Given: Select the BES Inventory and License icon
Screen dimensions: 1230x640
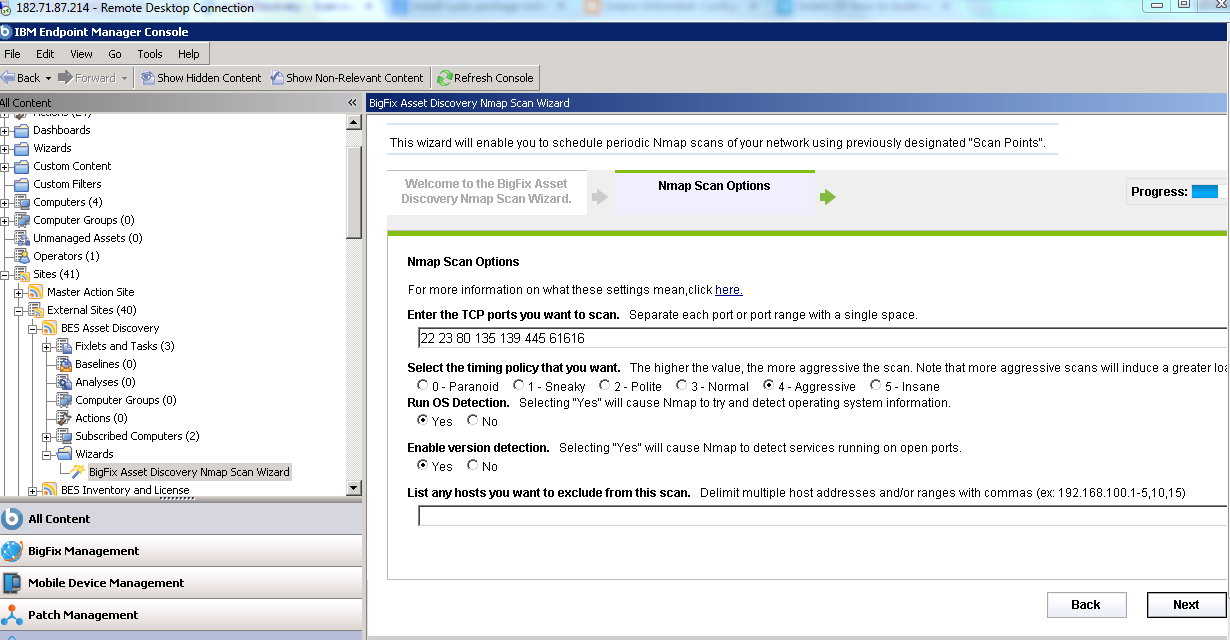Looking at the screenshot, I should pyautogui.click(x=50, y=490).
